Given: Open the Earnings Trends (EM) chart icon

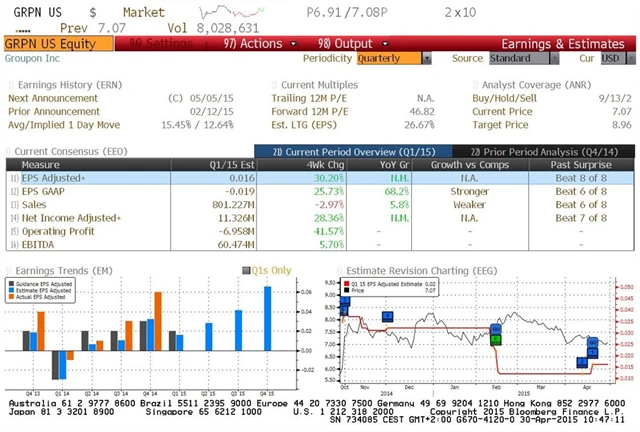Looking at the screenshot, I should [9, 269].
